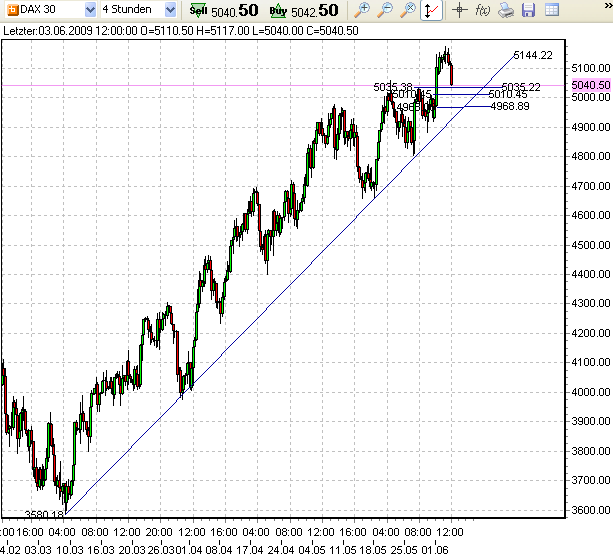Zoom out of the chart

click(x=385, y=10)
